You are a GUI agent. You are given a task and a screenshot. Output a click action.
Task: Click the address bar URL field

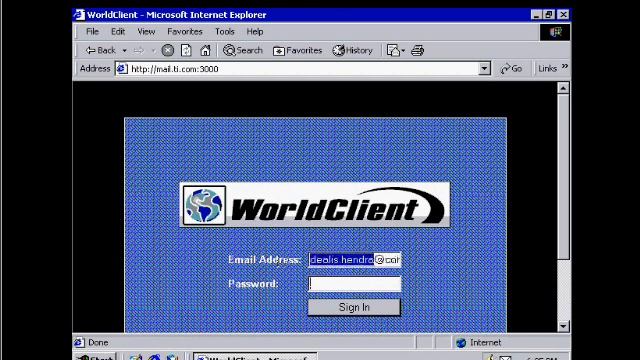point(303,69)
